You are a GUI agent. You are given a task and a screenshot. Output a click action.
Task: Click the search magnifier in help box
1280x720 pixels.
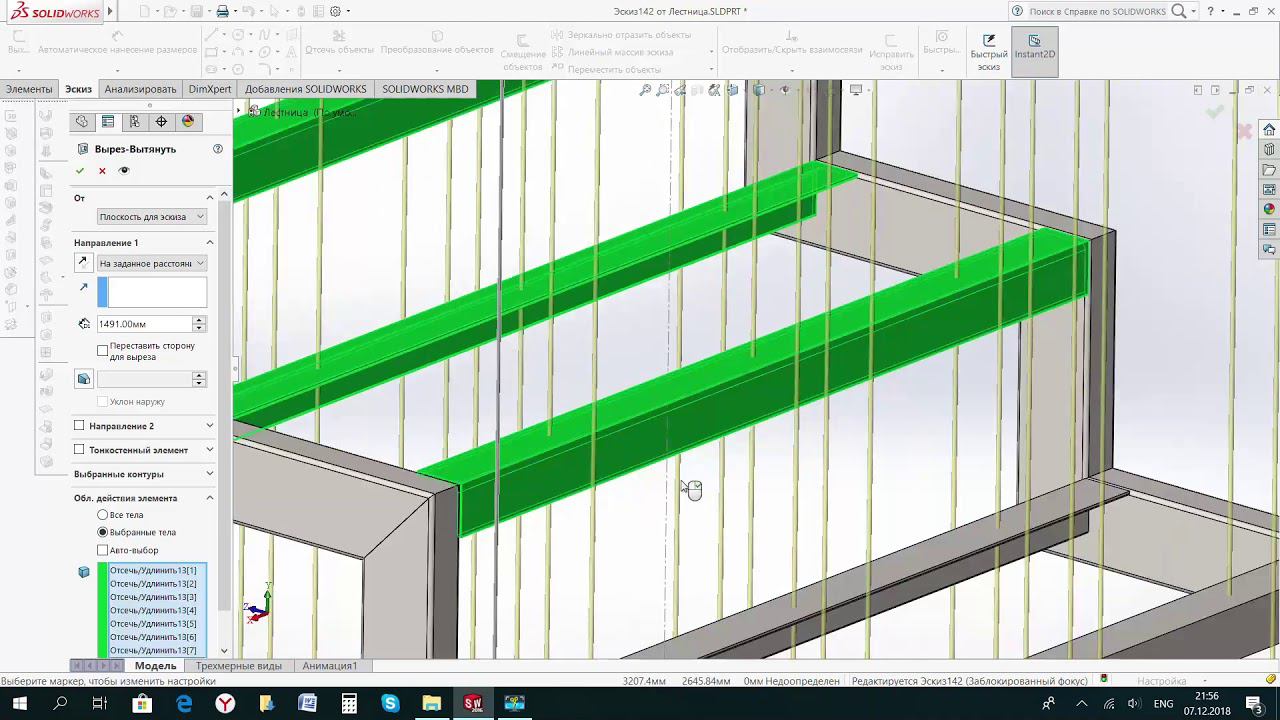pyautogui.click(x=1179, y=11)
